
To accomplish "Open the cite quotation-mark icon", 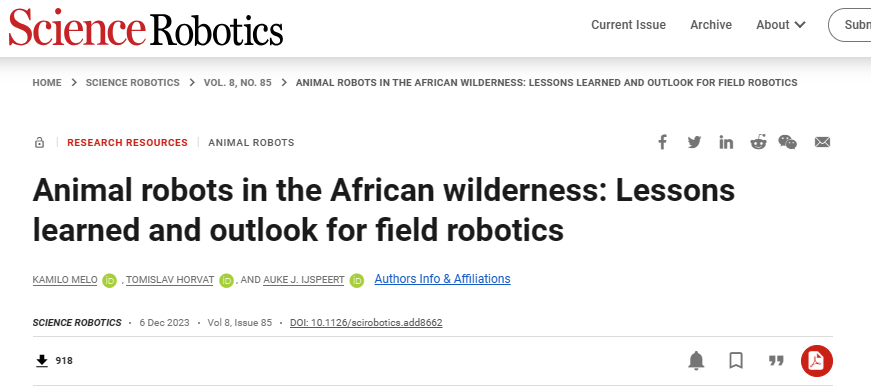I will (x=776, y=361).
